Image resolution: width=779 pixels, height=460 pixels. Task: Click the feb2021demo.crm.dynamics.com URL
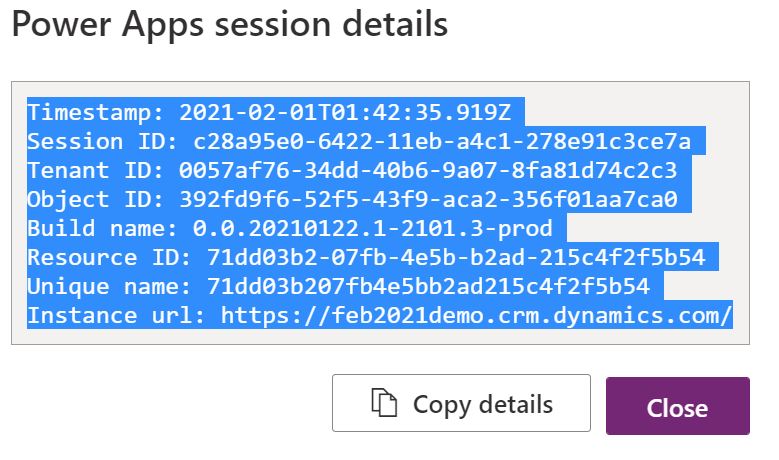click(476, 314)
